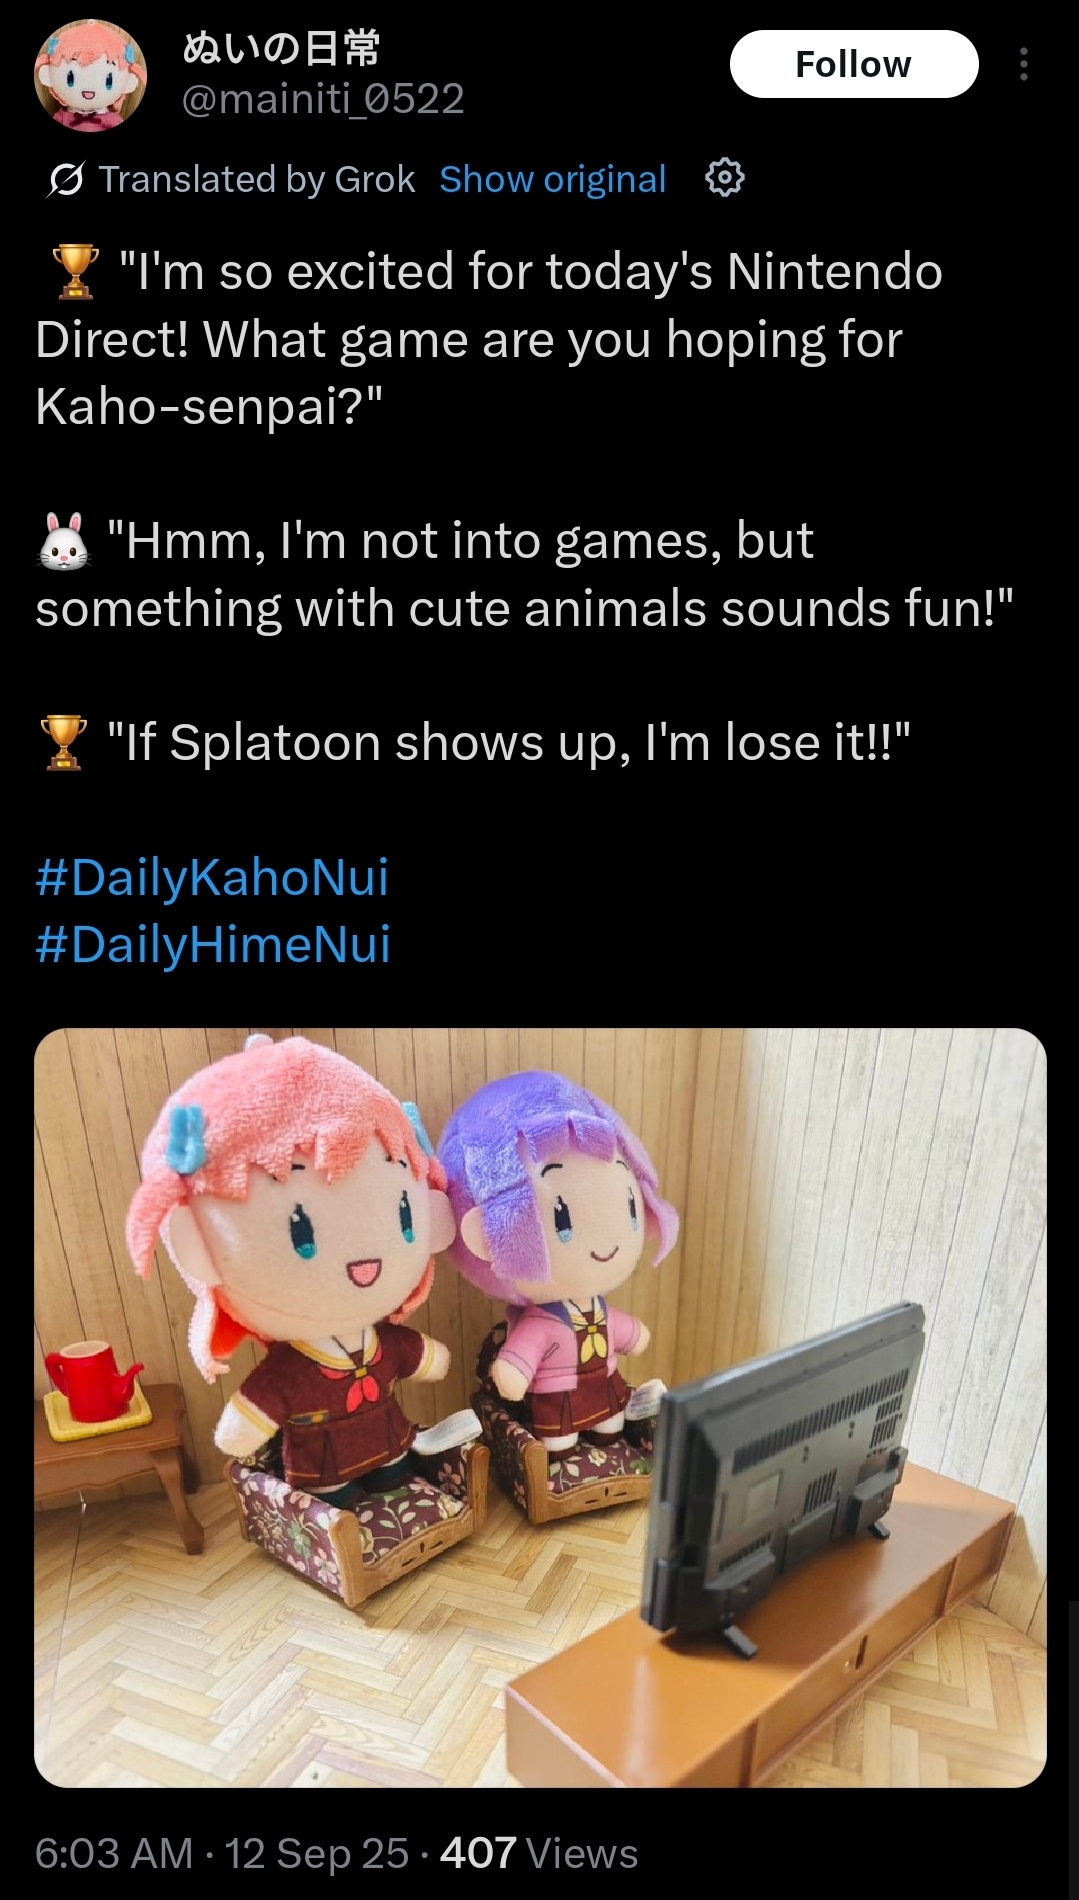
Task: Click the rabbit face emoji
Action: [64, 541]
